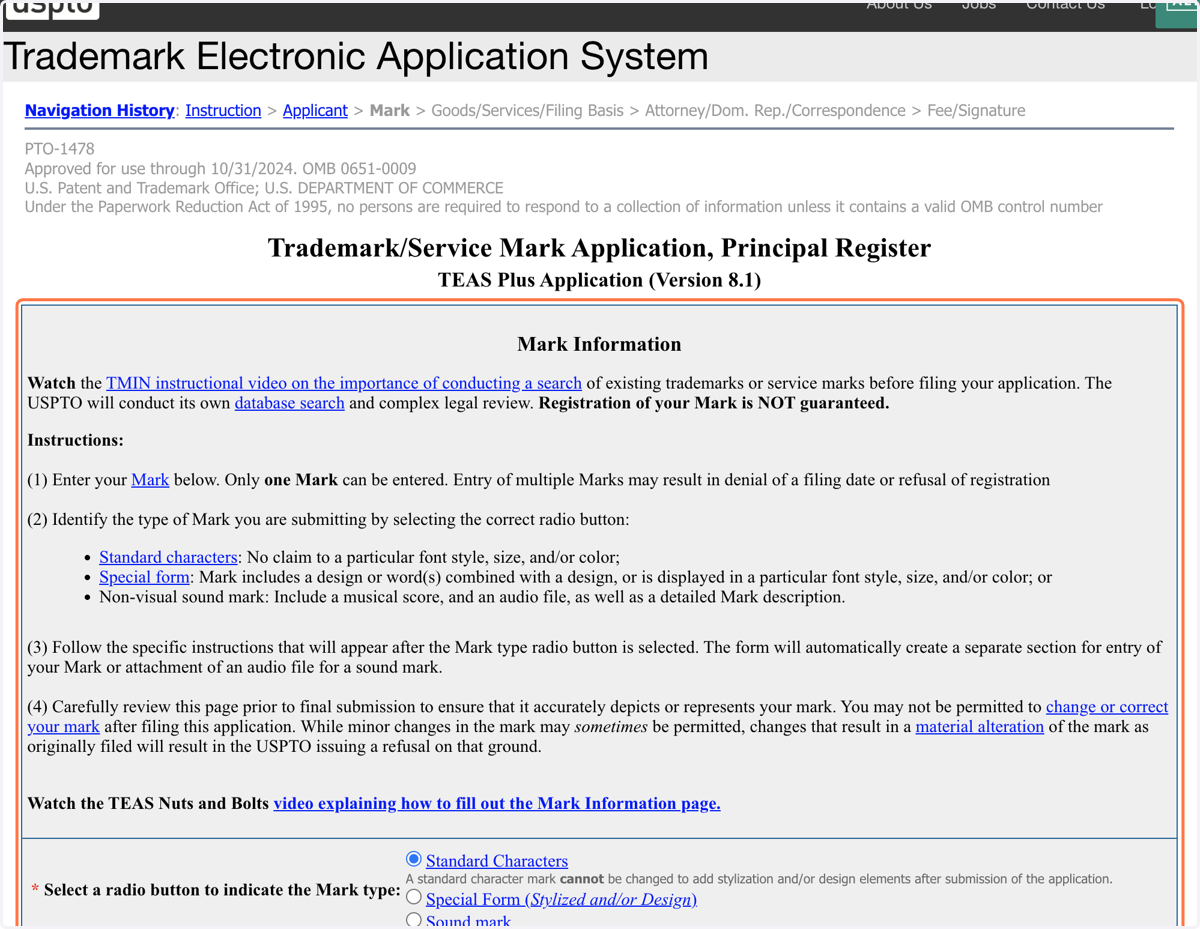Open the Standard characters definition link
Screen dimensions: 1200x929
pyautogui.click(x=168, y=557)
